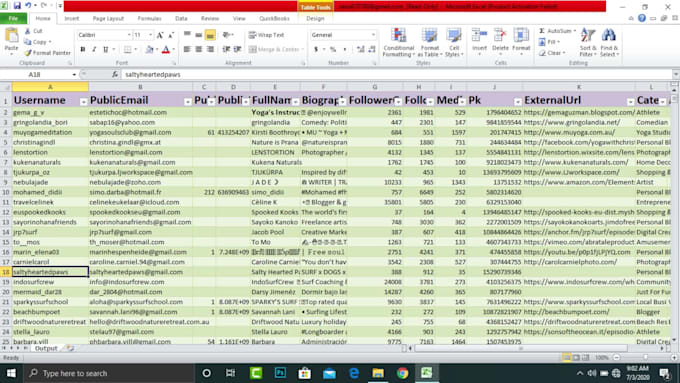Screen dimensions: 680x383
Task: Switch to the Data tab
Action: tap(181, 19)
